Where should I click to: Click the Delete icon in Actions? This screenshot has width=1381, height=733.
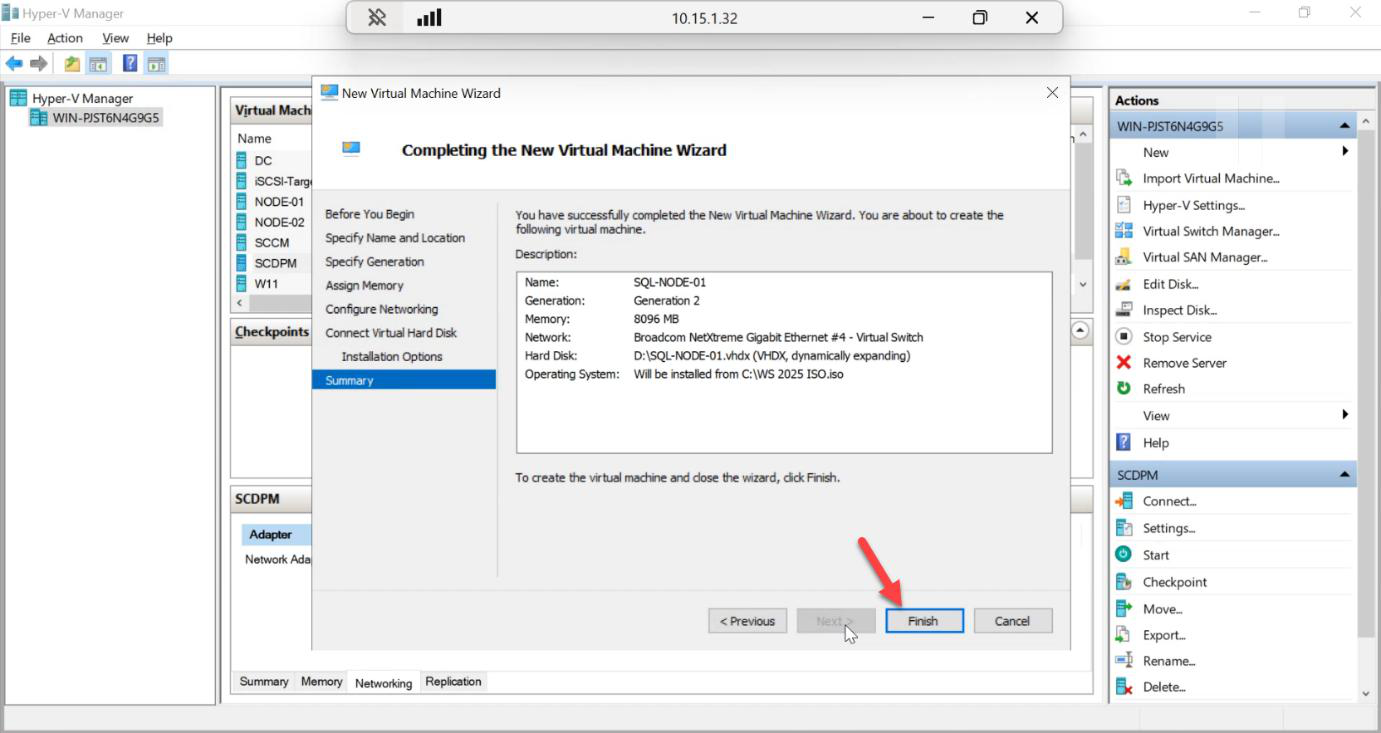(1124, 687)
